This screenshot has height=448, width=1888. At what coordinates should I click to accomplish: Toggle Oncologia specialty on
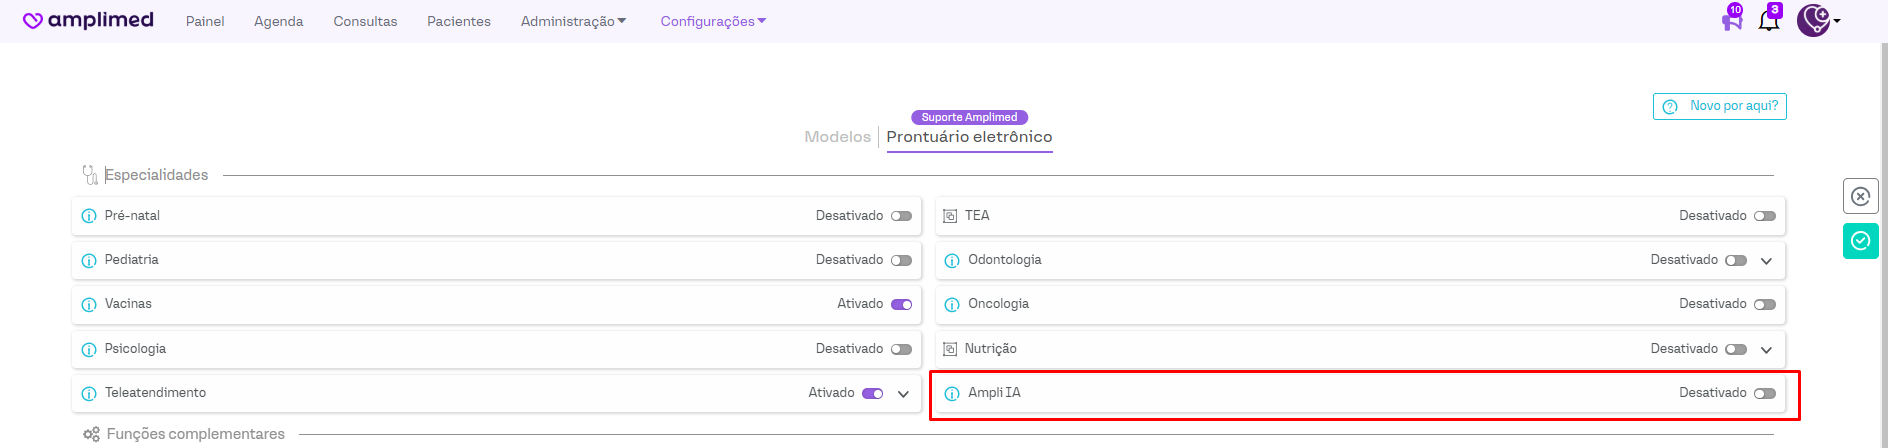pos(1765,304)
